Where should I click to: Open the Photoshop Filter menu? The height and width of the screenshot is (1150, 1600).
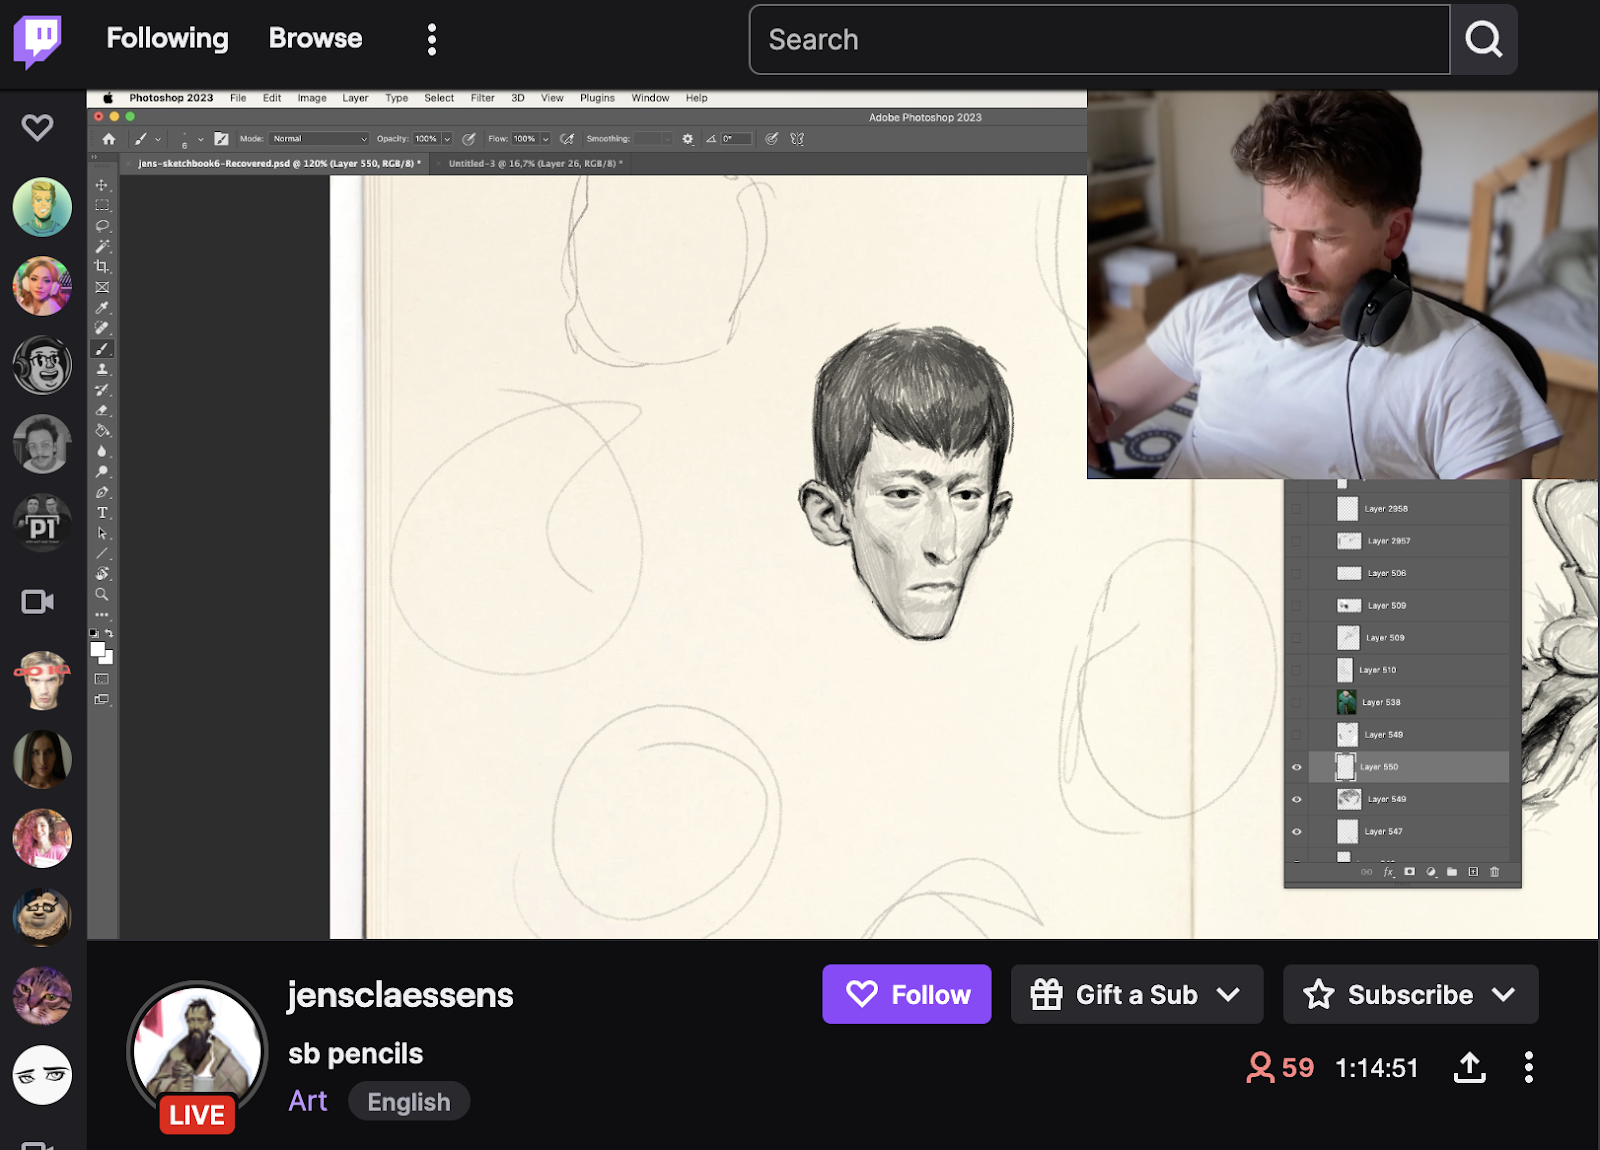coord(482,97)
